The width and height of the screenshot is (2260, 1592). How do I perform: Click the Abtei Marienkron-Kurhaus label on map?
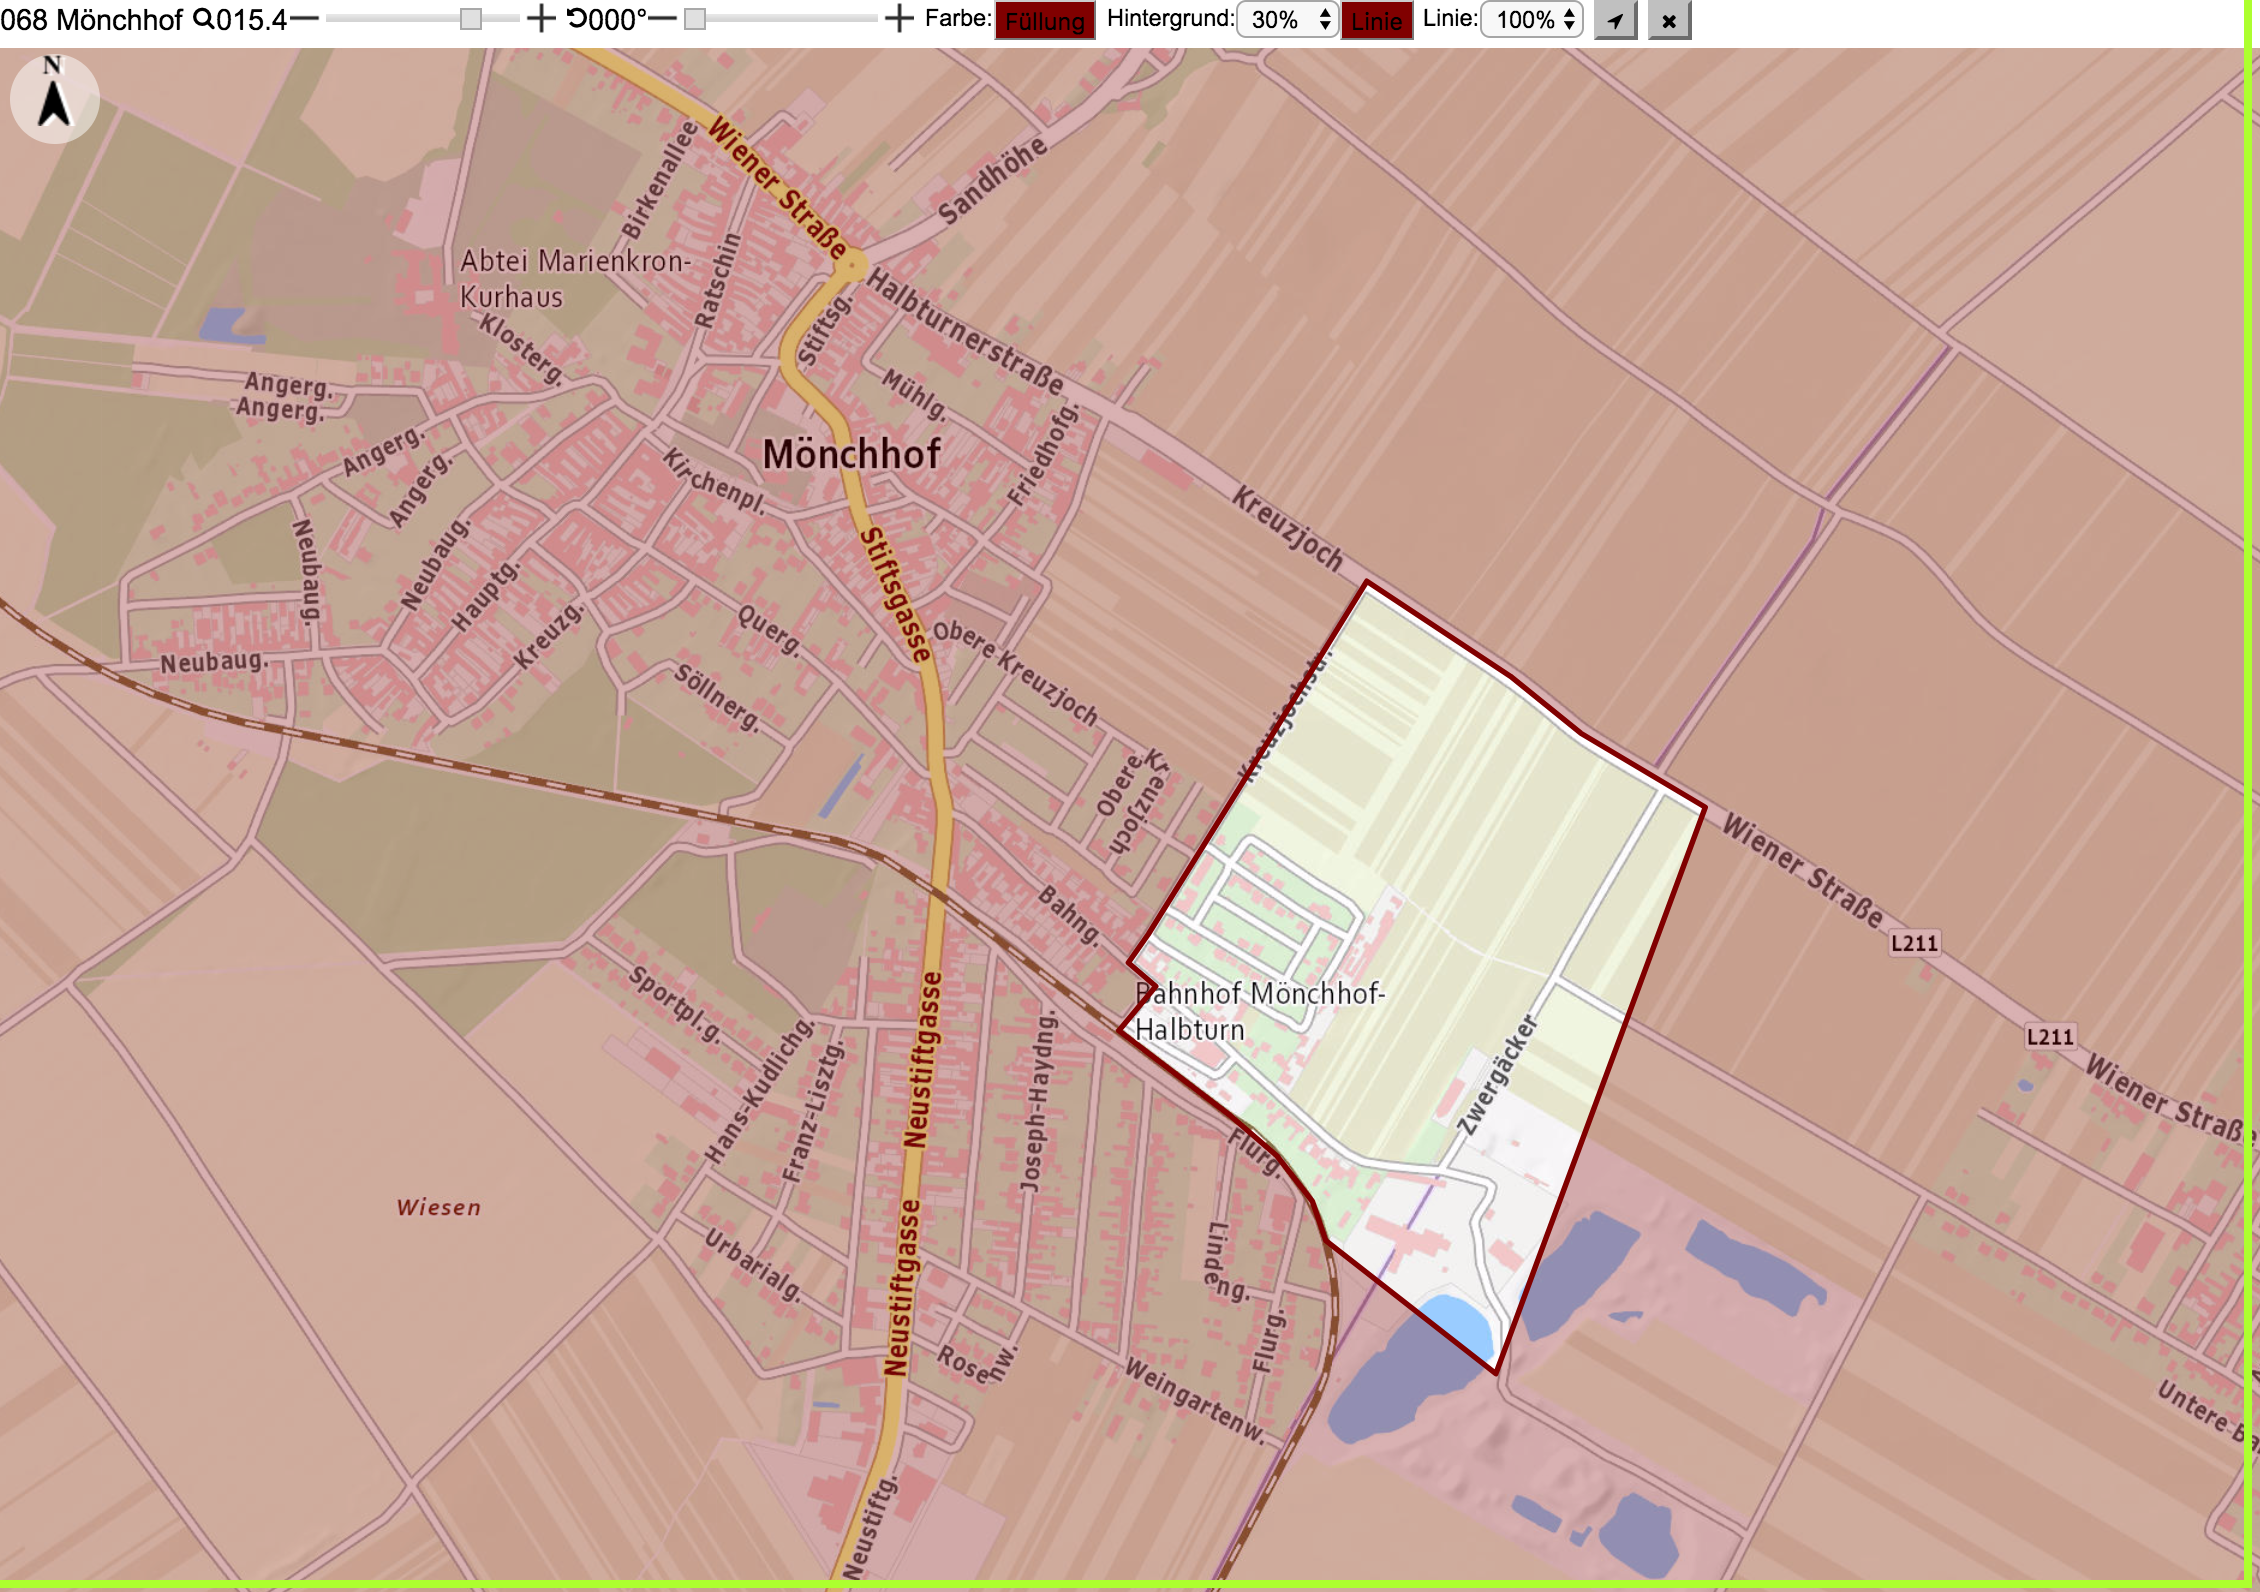[575, 279]
